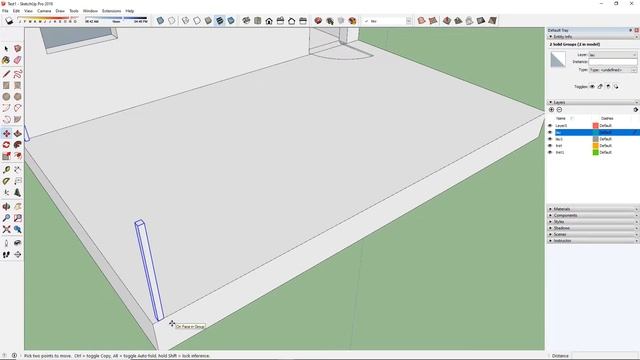The image size is (640, 360).
Task: Add a new layer with plus icon
Action: pos(551,110)
